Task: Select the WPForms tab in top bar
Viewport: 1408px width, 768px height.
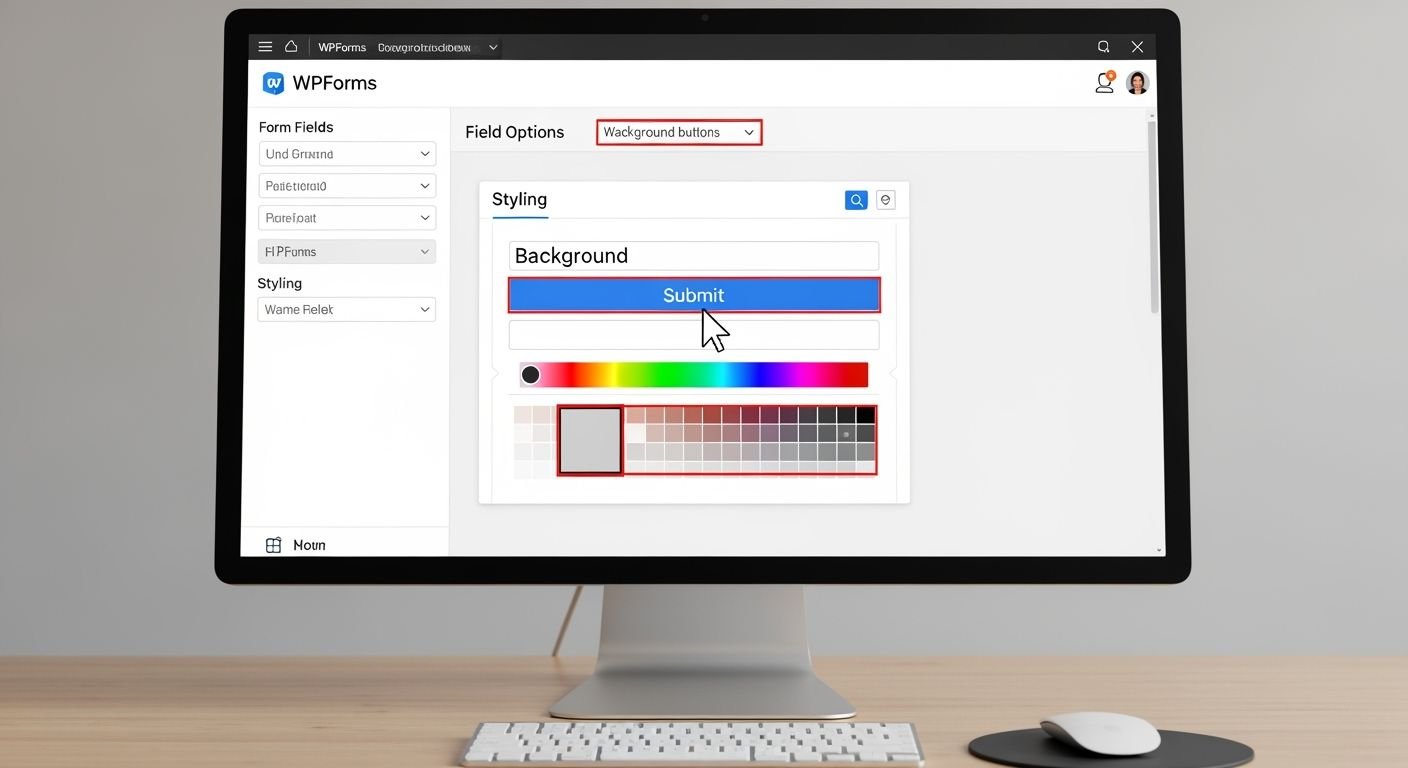Action: (342, 47)
